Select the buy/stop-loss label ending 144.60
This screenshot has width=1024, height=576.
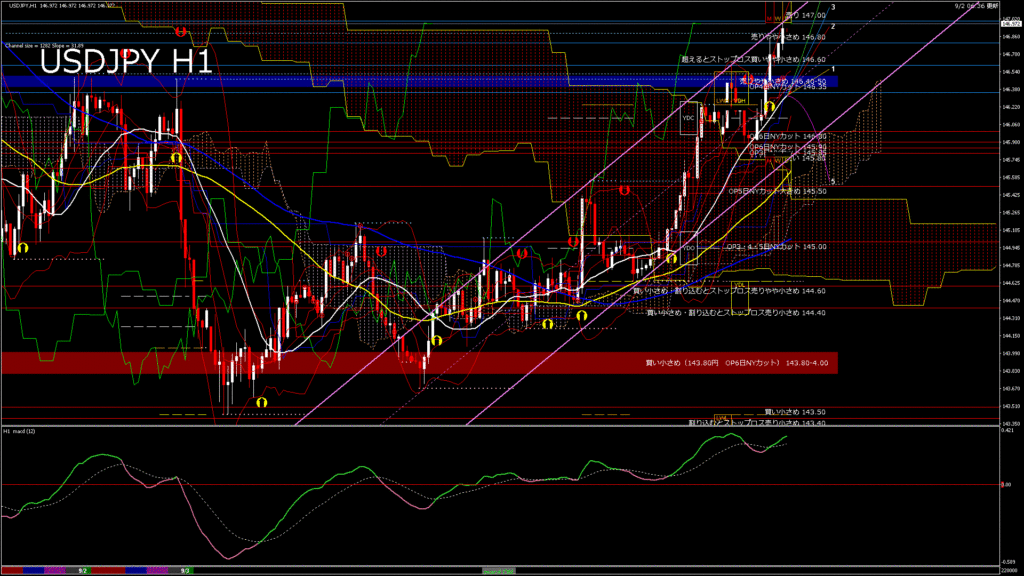pos(729,291)
